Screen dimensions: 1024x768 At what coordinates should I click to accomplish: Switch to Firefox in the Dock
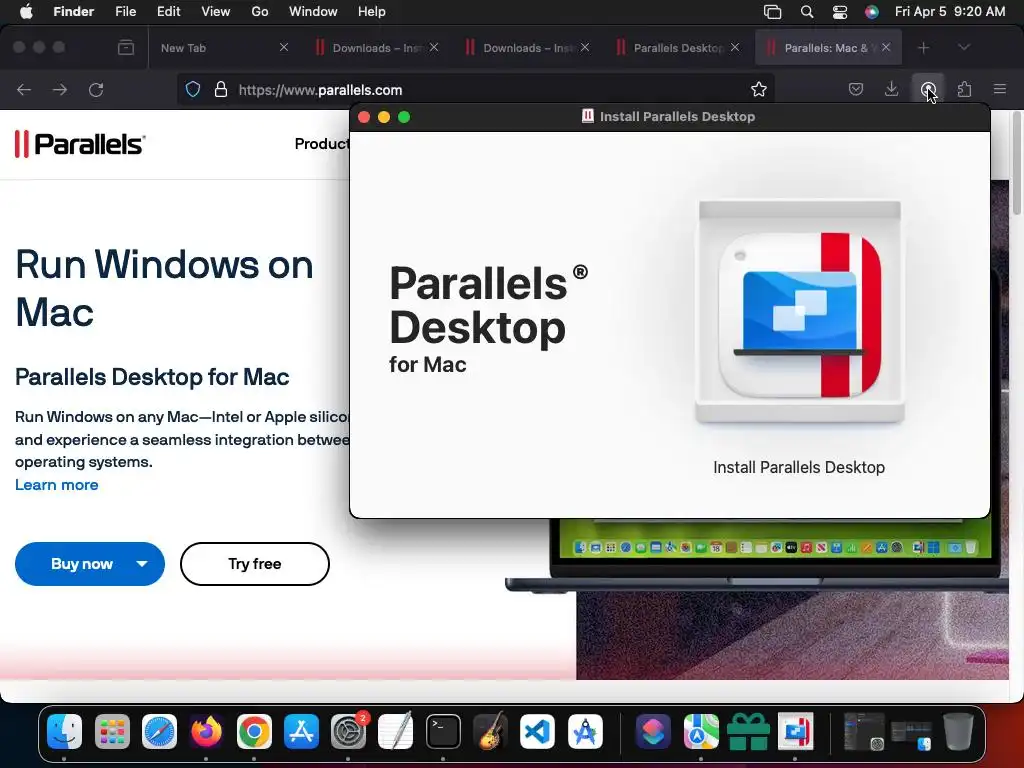coord(207,731)
